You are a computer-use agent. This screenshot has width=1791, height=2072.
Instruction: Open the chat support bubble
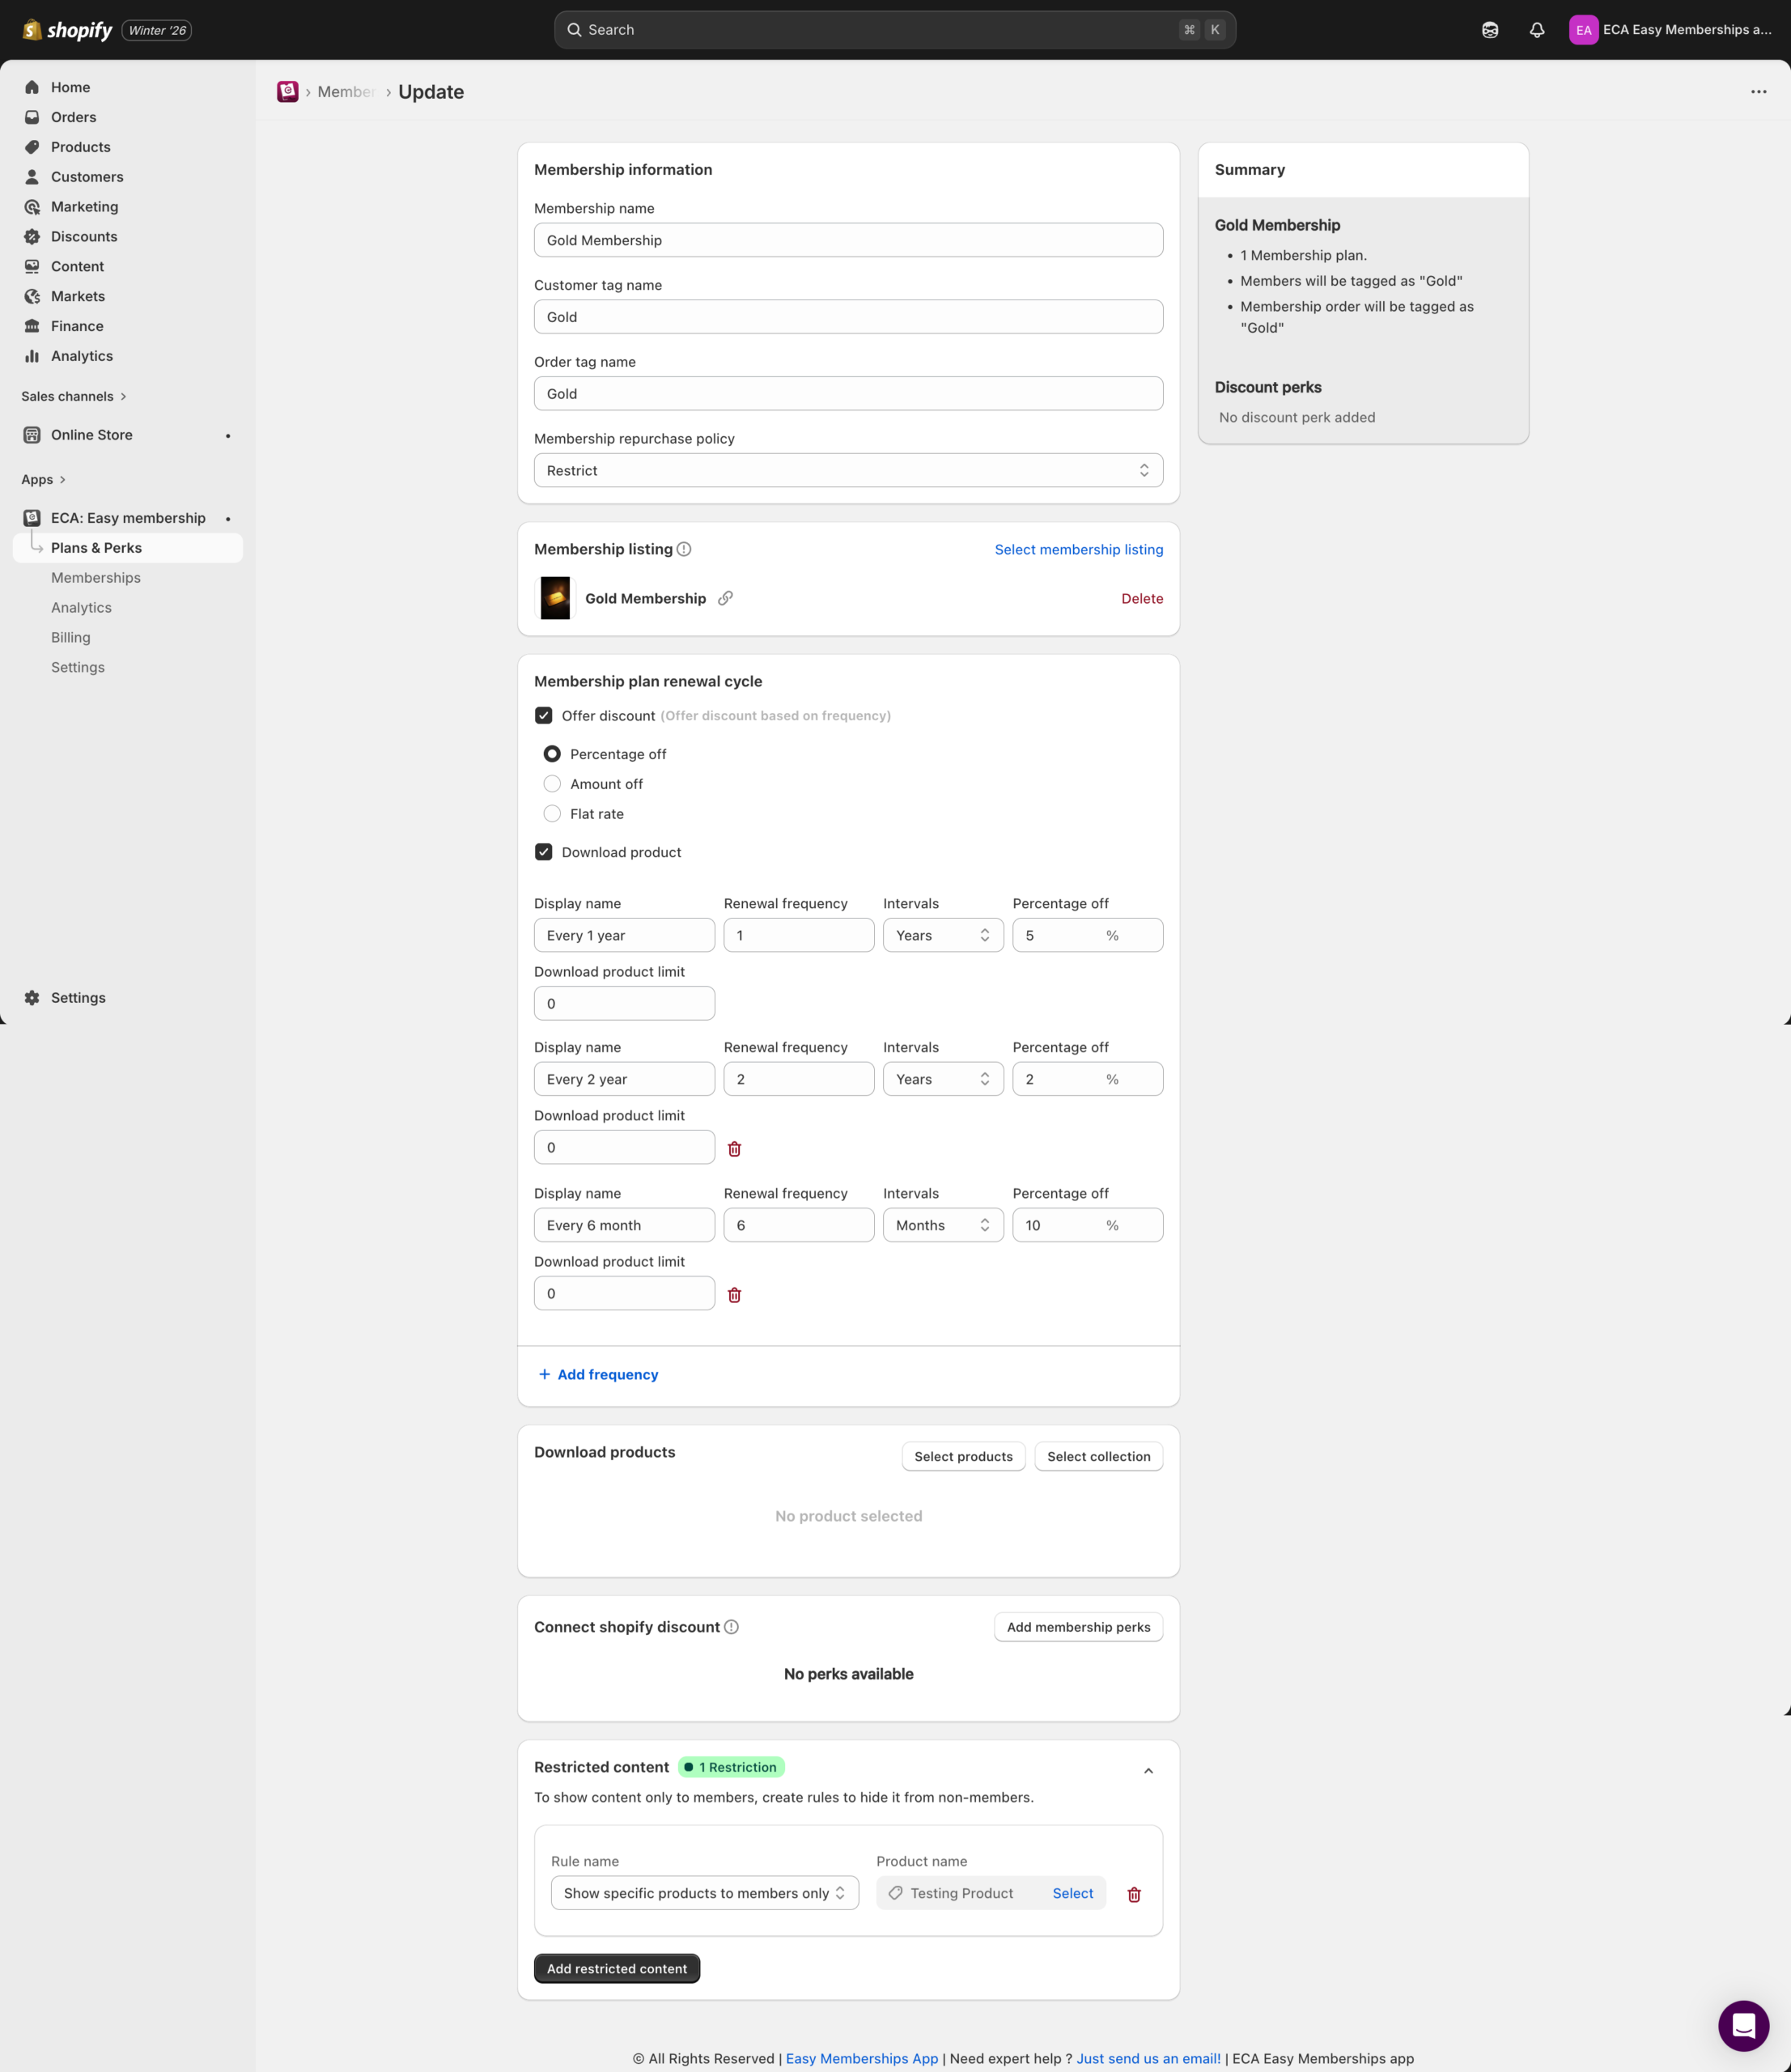click(x=1743, y=2025)
